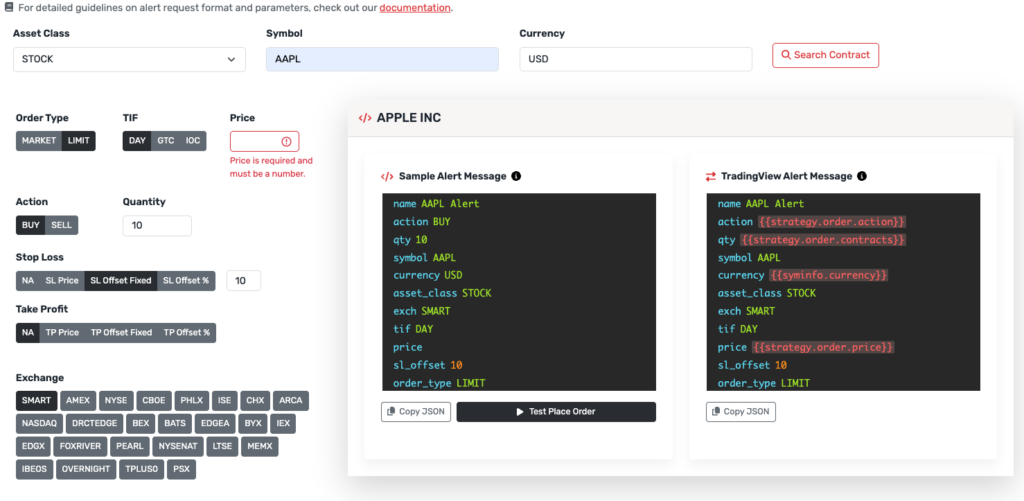The height and width of the screenshot is (501, 1024).
Task: Click the Symbol input field with AAPL
Action: 382,59
